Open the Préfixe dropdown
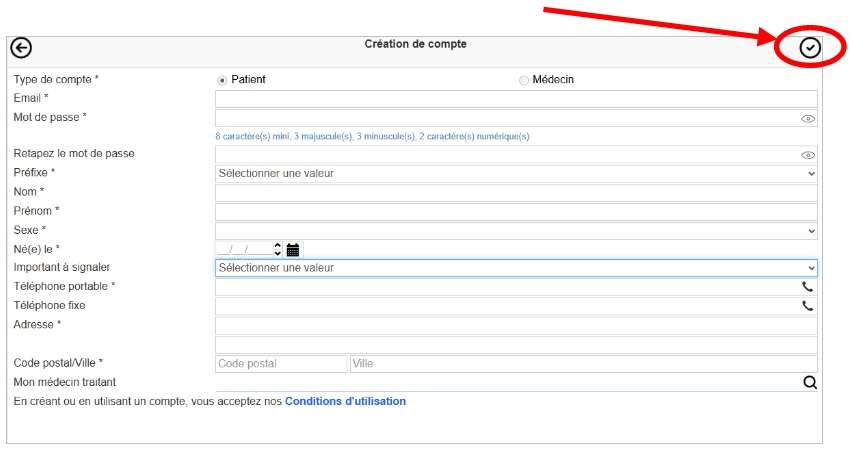The height and width of the screenshot is (449, 853). point(515,174)
